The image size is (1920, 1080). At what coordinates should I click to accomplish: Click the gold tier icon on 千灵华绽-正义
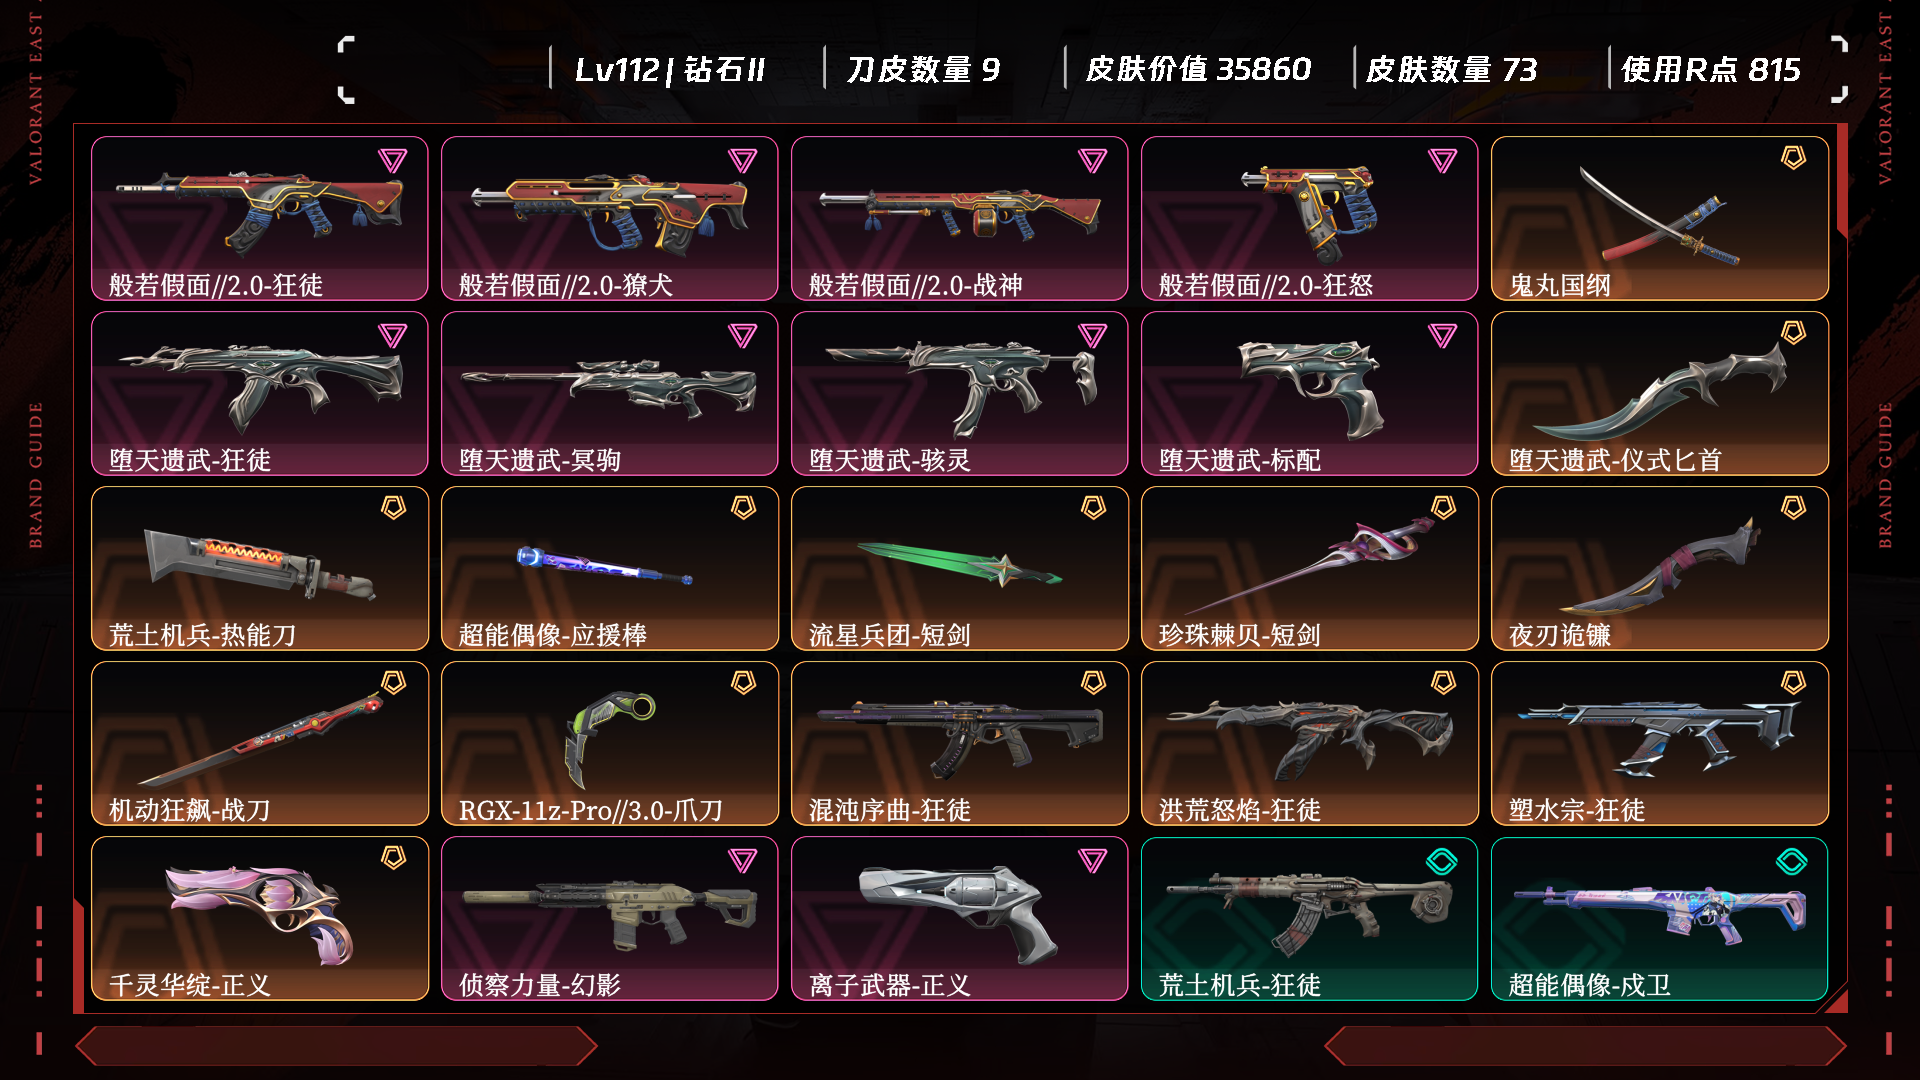[x=393, y=858]
